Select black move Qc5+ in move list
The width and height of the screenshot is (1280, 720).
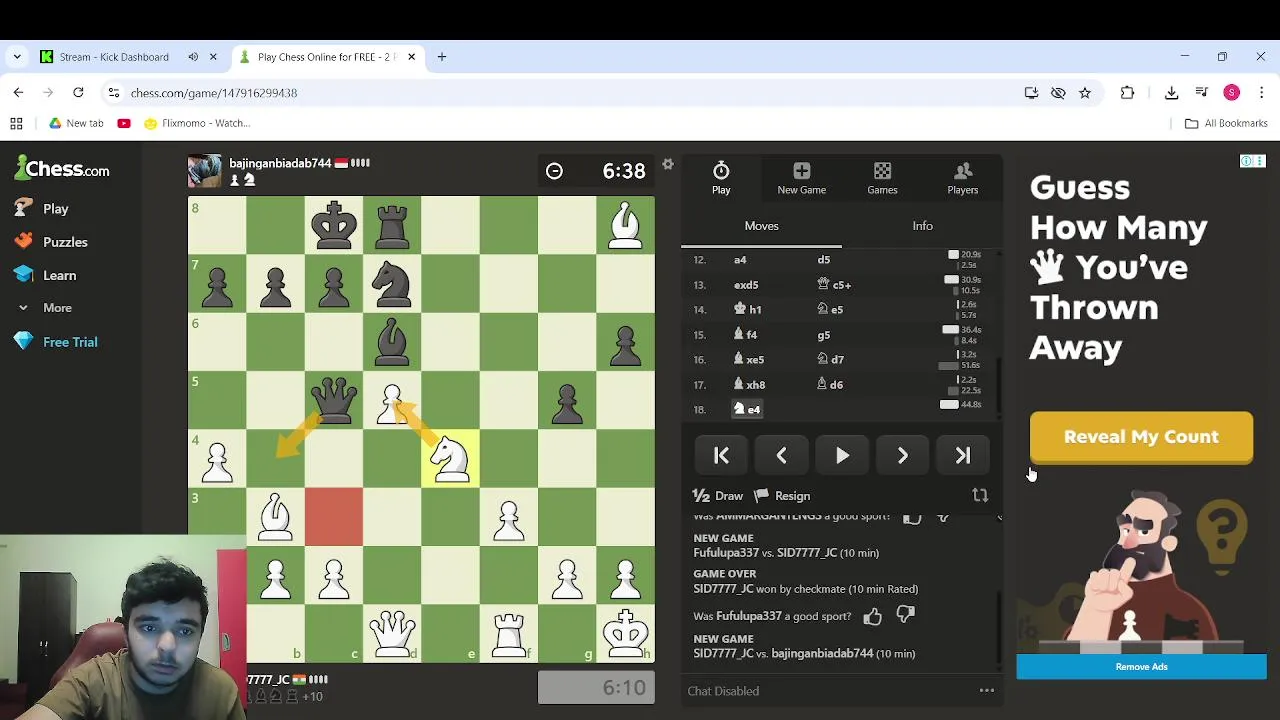pyautogui.click(x=834, y=285)
